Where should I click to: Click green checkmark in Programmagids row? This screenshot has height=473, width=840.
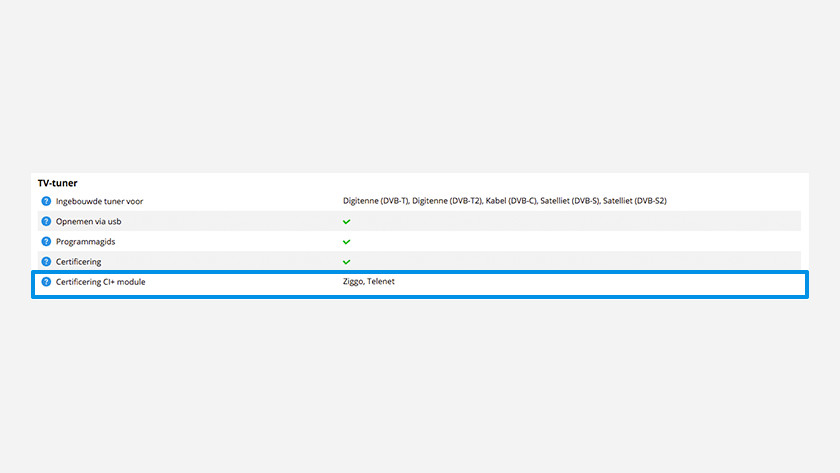(347, 241)
